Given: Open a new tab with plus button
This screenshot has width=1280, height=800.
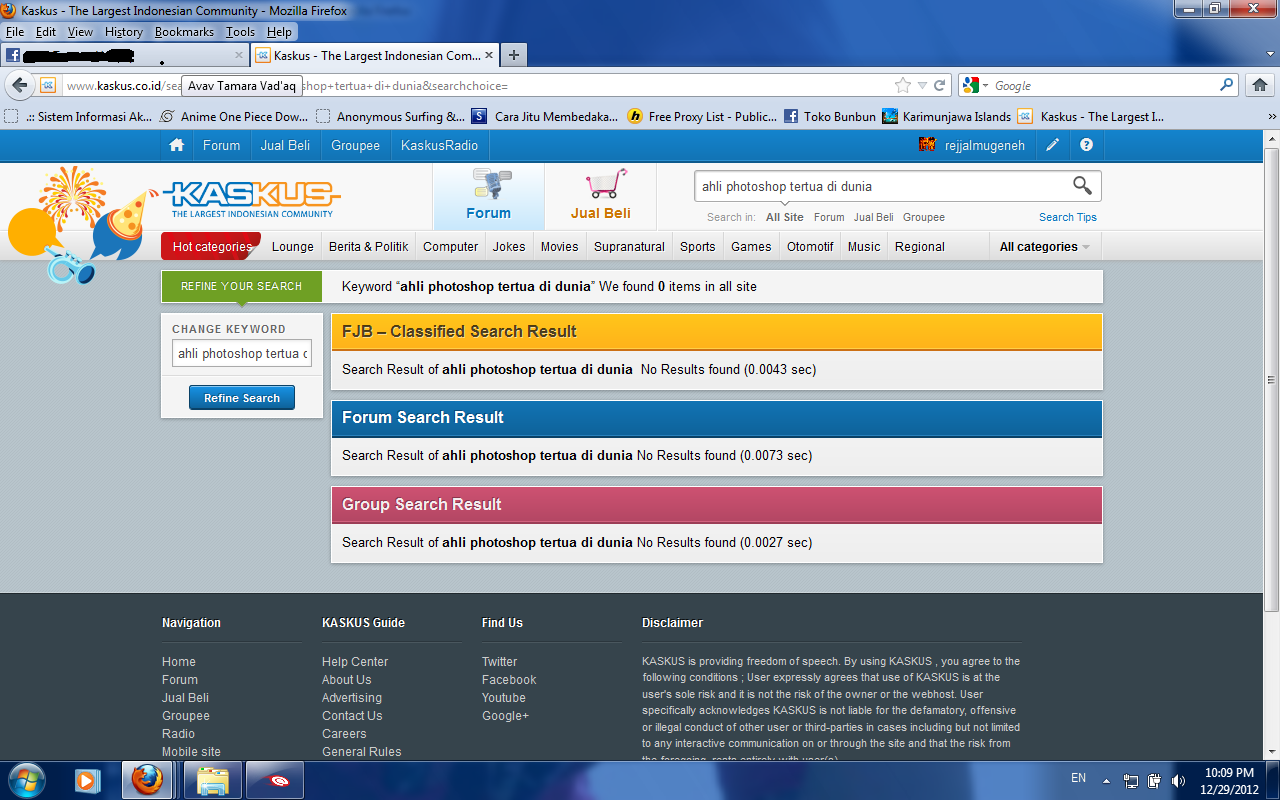Looking at the screenshot, I should coord(513,56).
